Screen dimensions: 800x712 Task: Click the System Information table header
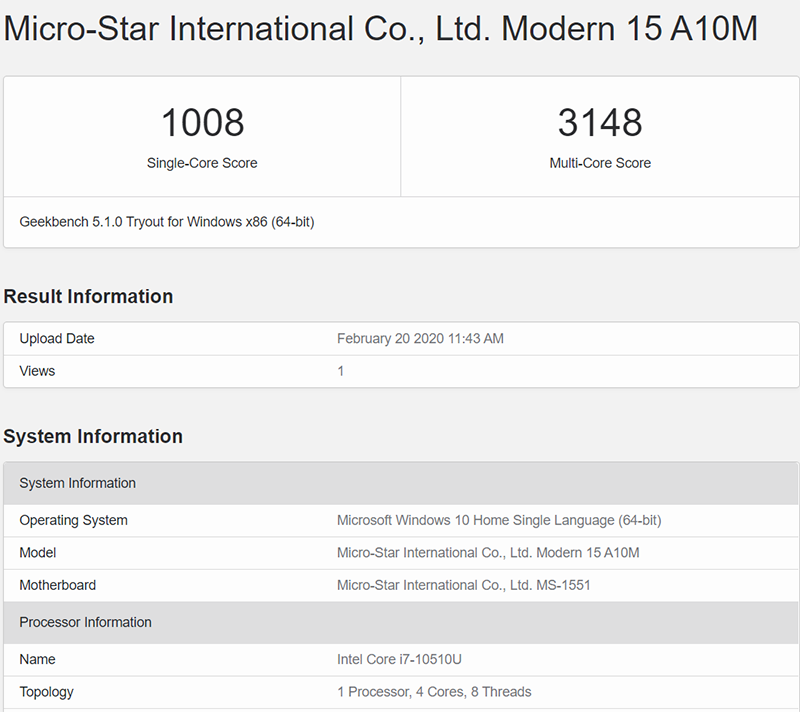click(78, 483)
